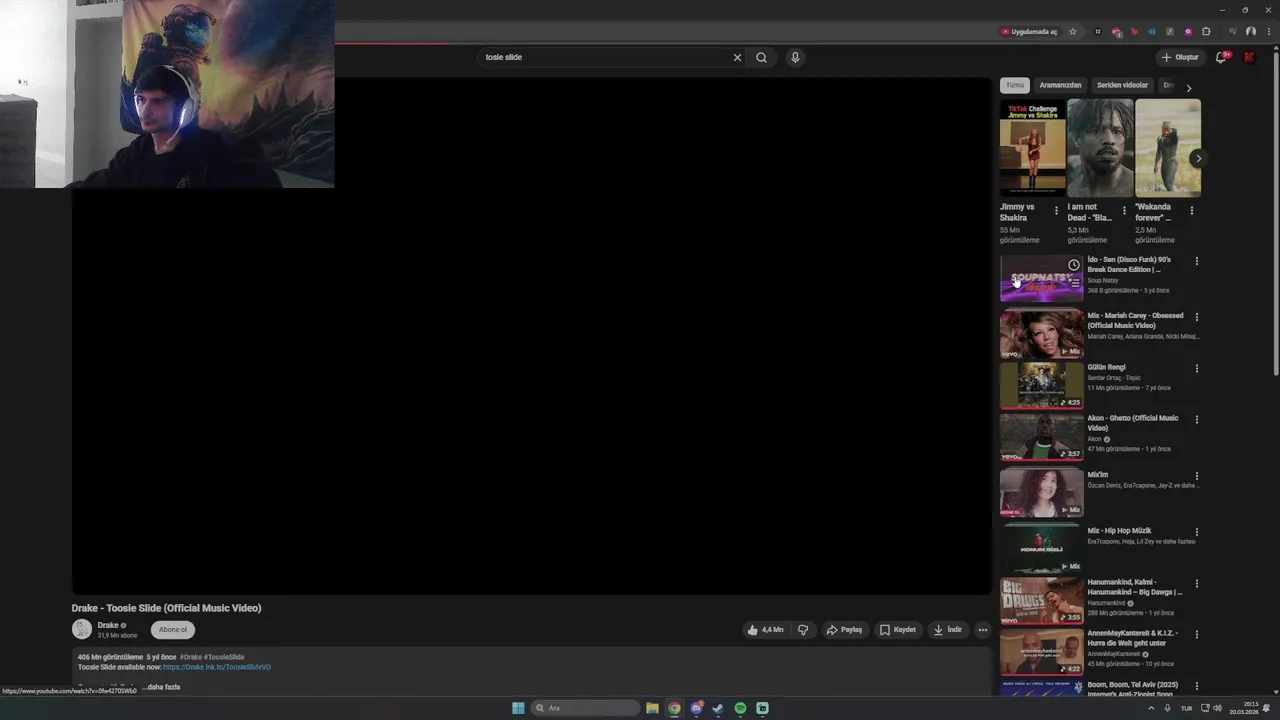The height and width of the screenshot is (720, 1280).
Task: Show more filter chips with the arrow
Action: tap(1188, 88)
